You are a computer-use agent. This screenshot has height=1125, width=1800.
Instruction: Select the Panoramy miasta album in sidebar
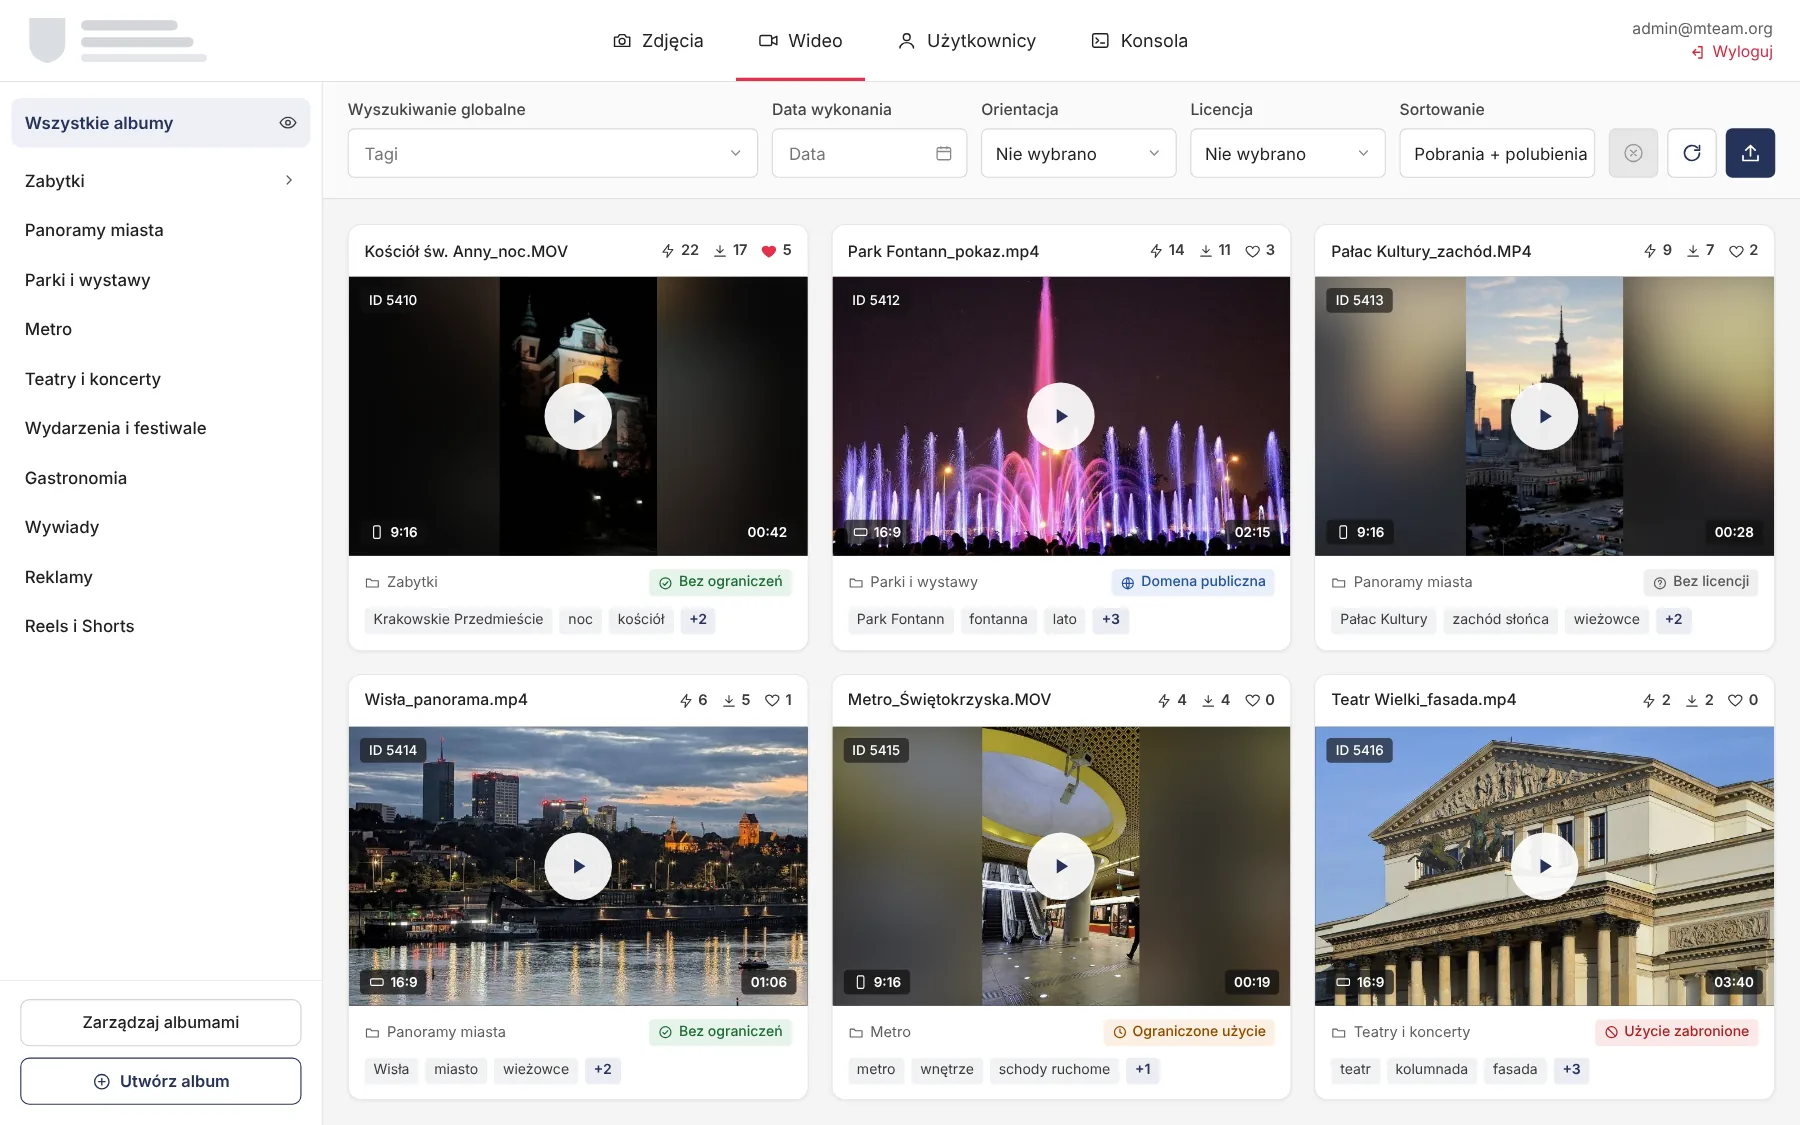(x=161, y=230)
